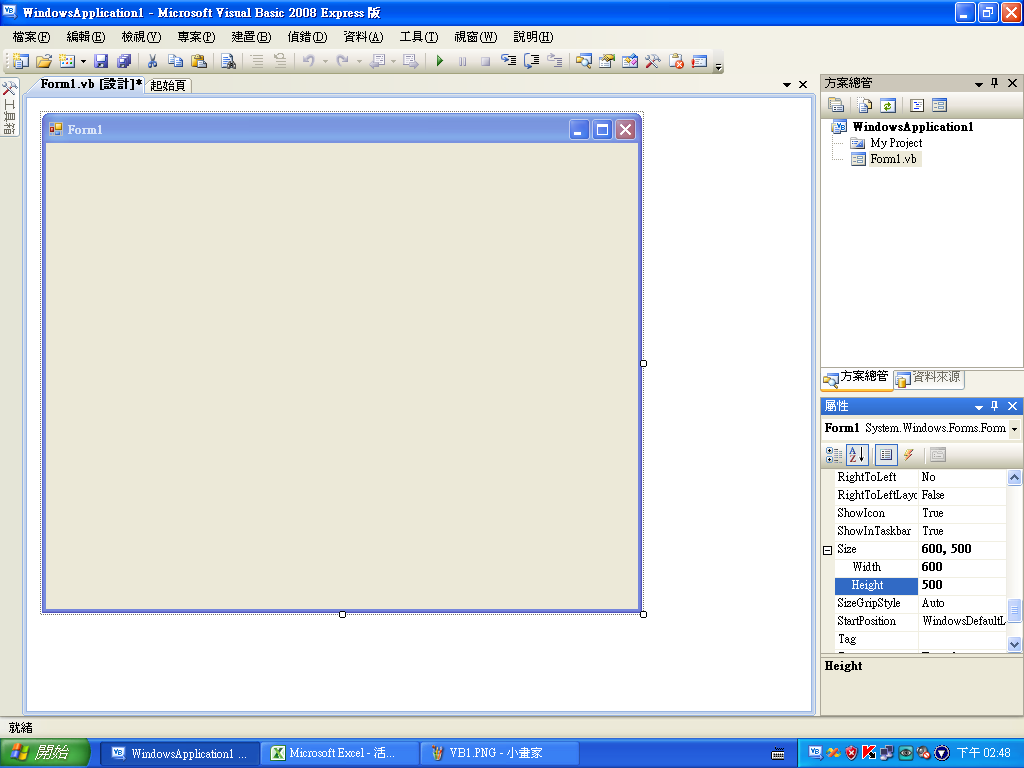Open Properties Window from main toolbar icon

[607, 61]
